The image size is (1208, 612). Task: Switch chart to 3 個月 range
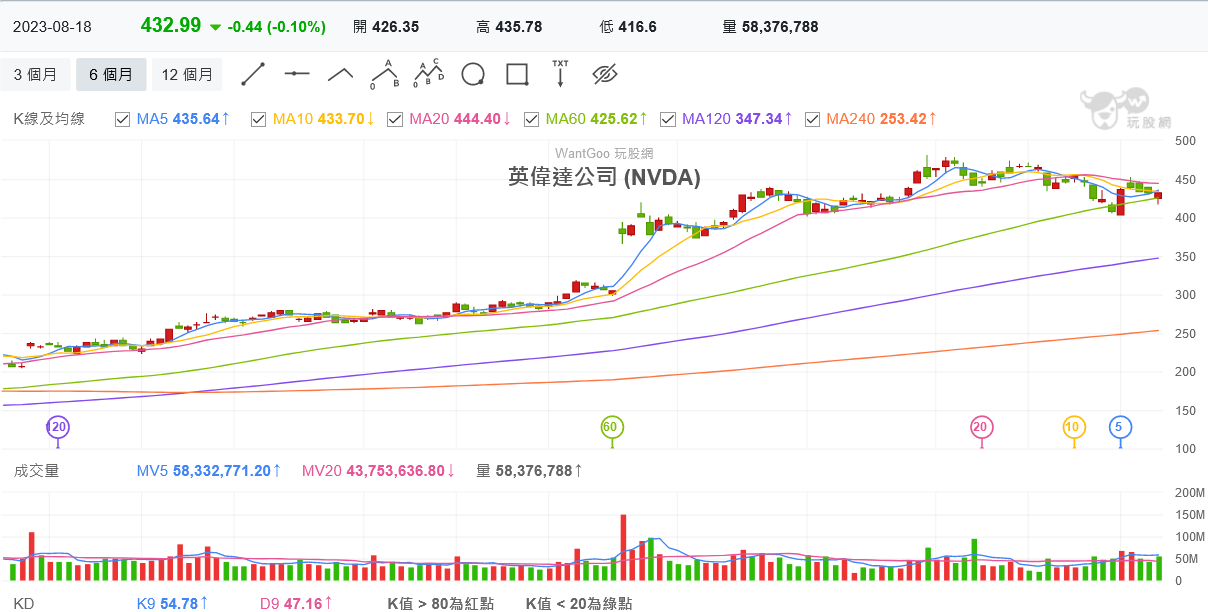(x=36, y=75)
